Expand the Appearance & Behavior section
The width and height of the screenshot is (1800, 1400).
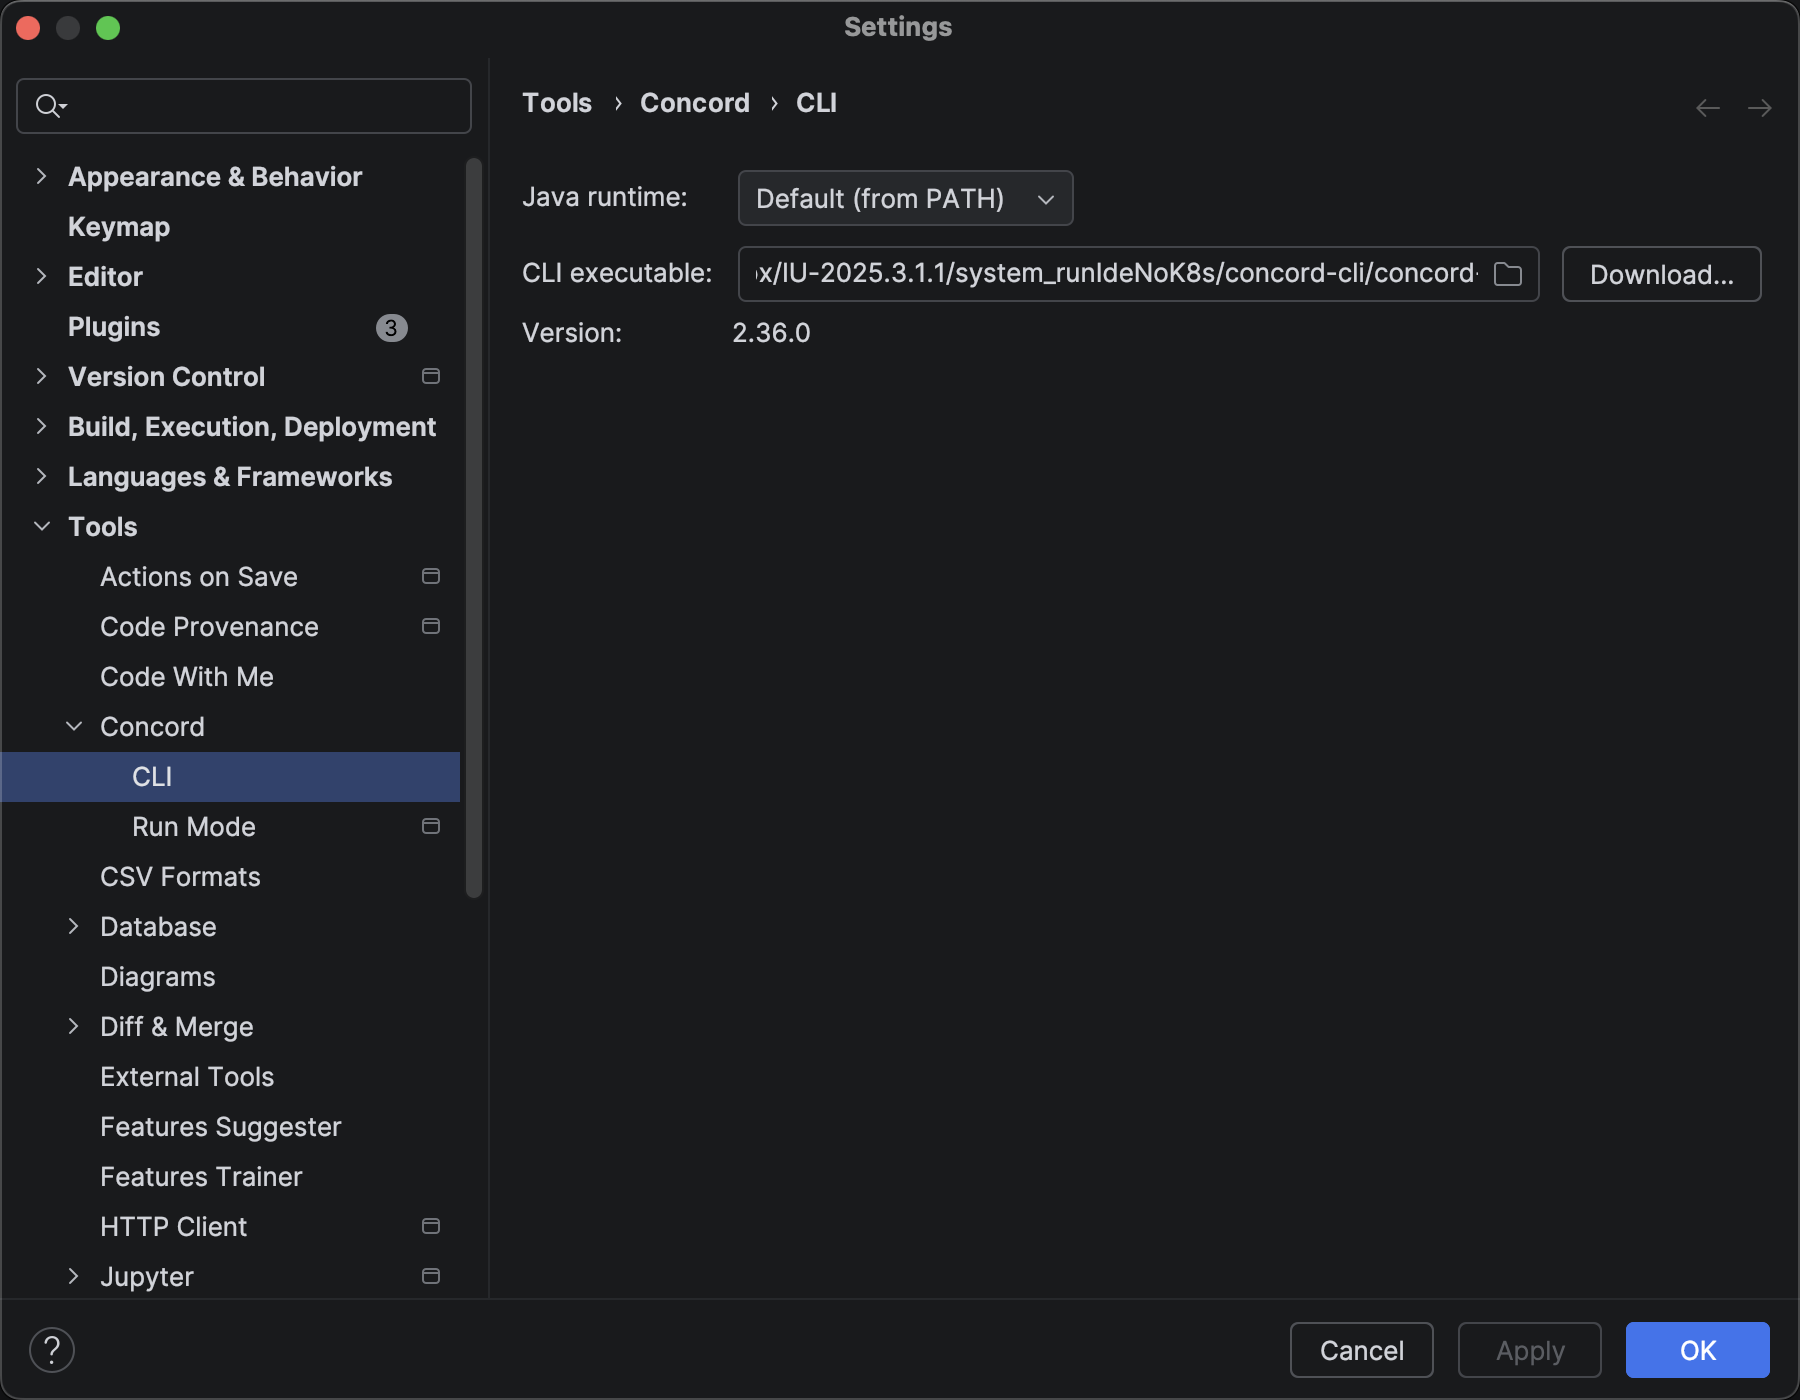click(x=41, y=177)
